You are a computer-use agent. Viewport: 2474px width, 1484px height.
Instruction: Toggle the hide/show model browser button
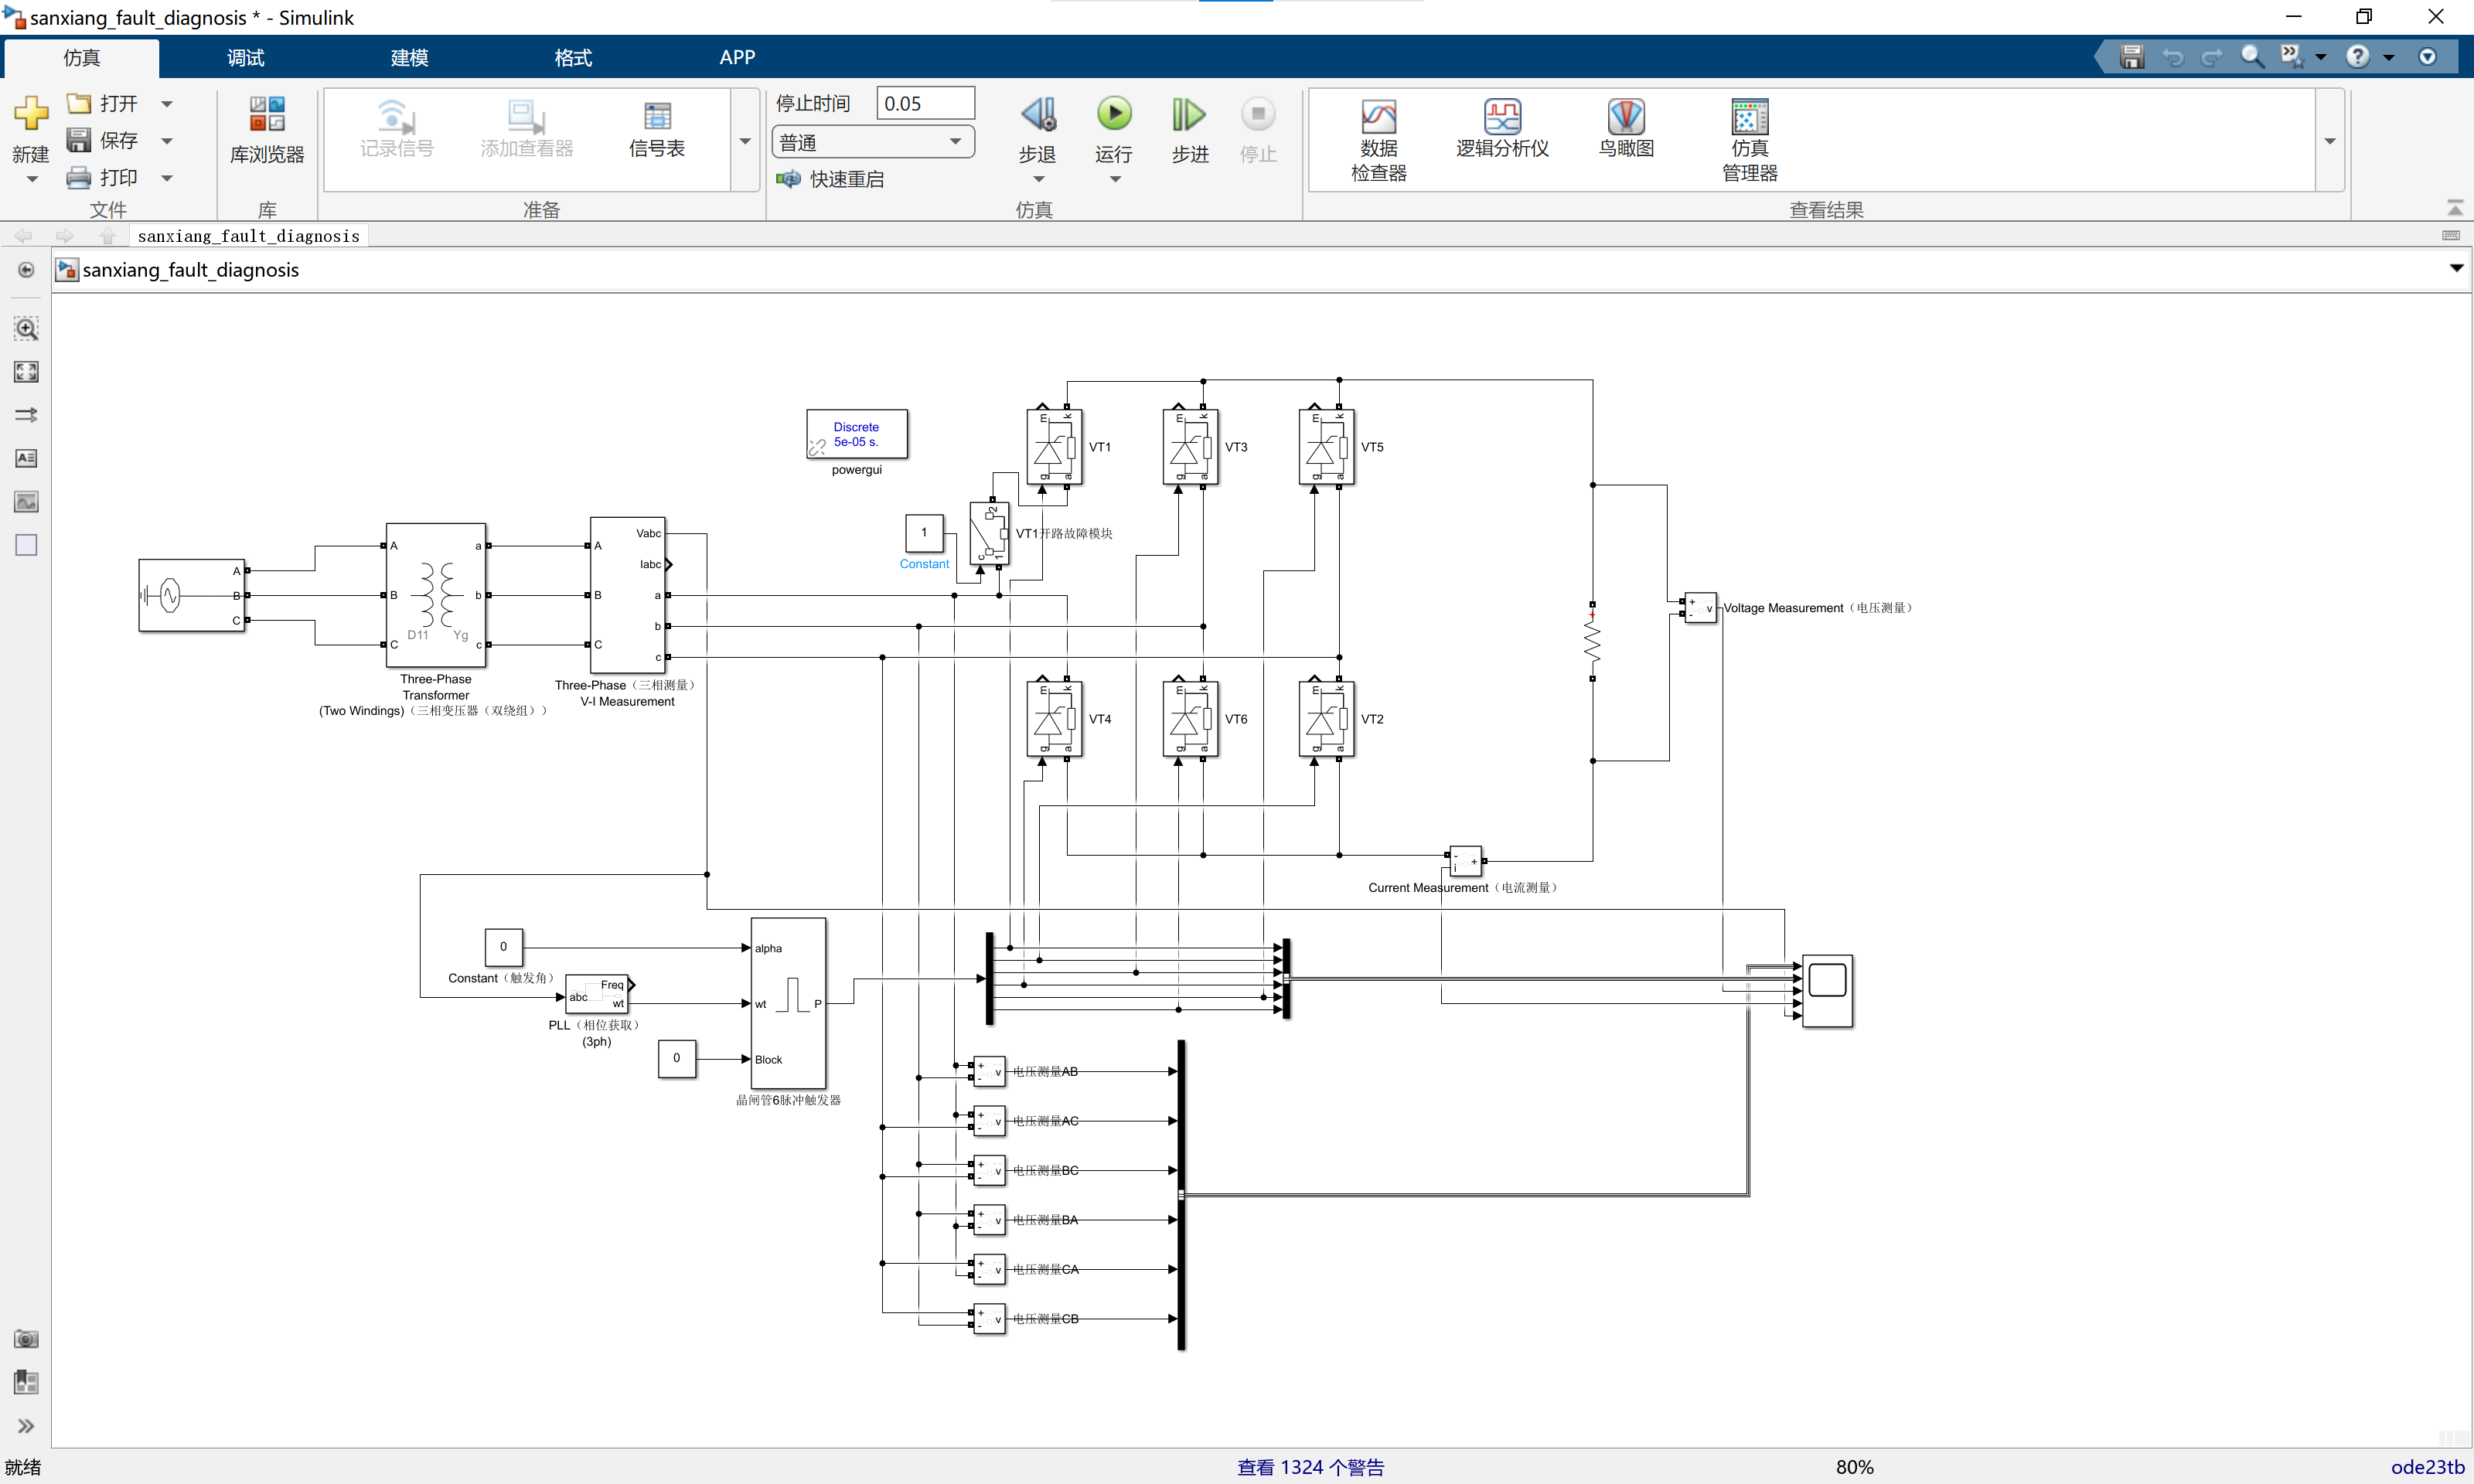point(26,1426)
